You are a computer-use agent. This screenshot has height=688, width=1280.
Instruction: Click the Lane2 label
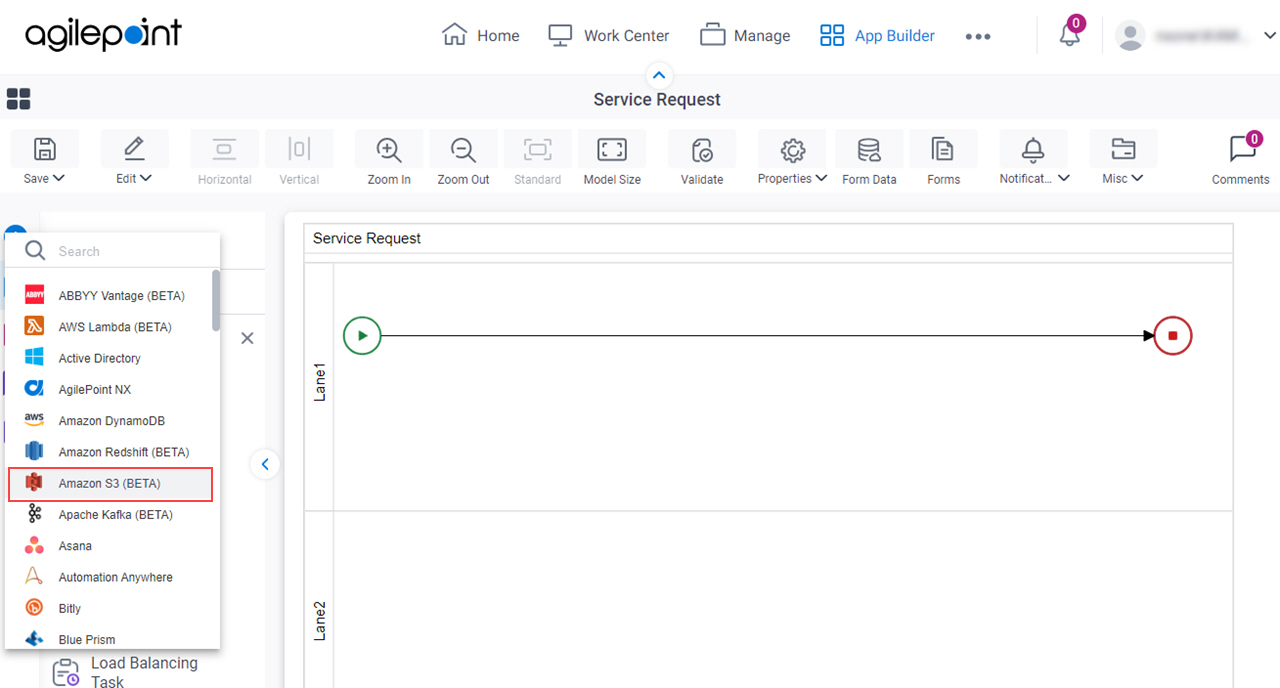320,620
